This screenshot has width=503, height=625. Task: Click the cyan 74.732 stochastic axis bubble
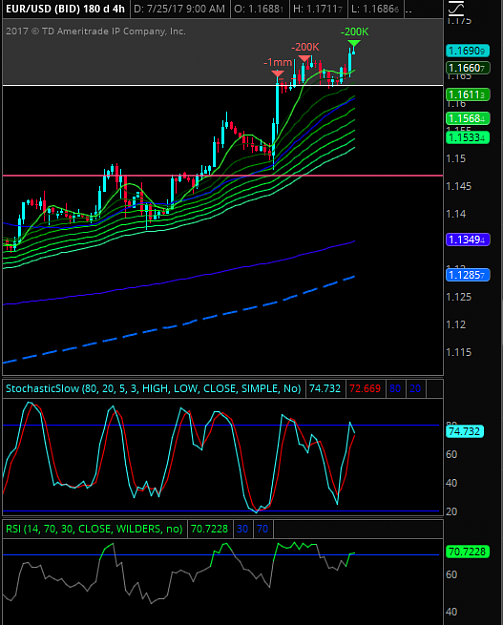465,431
